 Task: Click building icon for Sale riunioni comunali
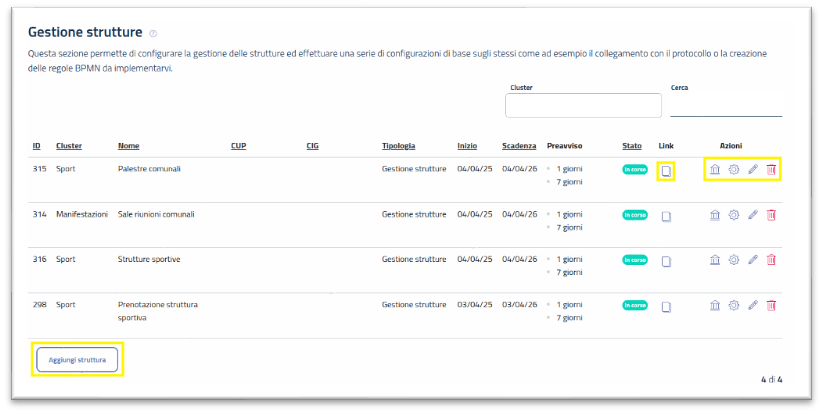(x=715, y=215)
